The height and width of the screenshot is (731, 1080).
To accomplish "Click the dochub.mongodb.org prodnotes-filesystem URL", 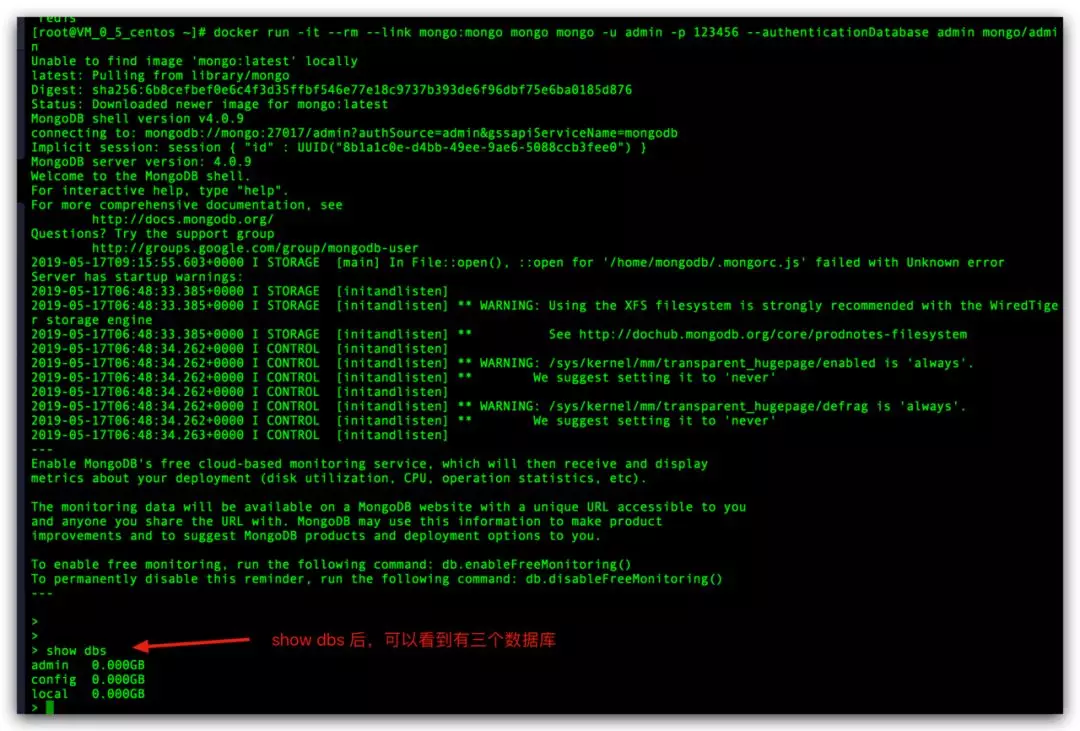I will pos(773,334).
